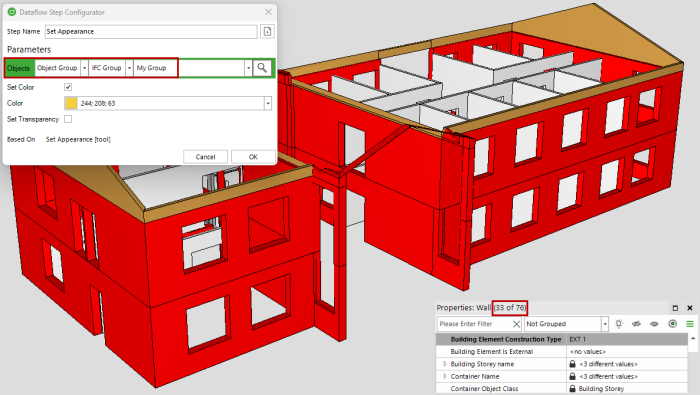Expand the Building Storey name row

[x=445, y=364]
